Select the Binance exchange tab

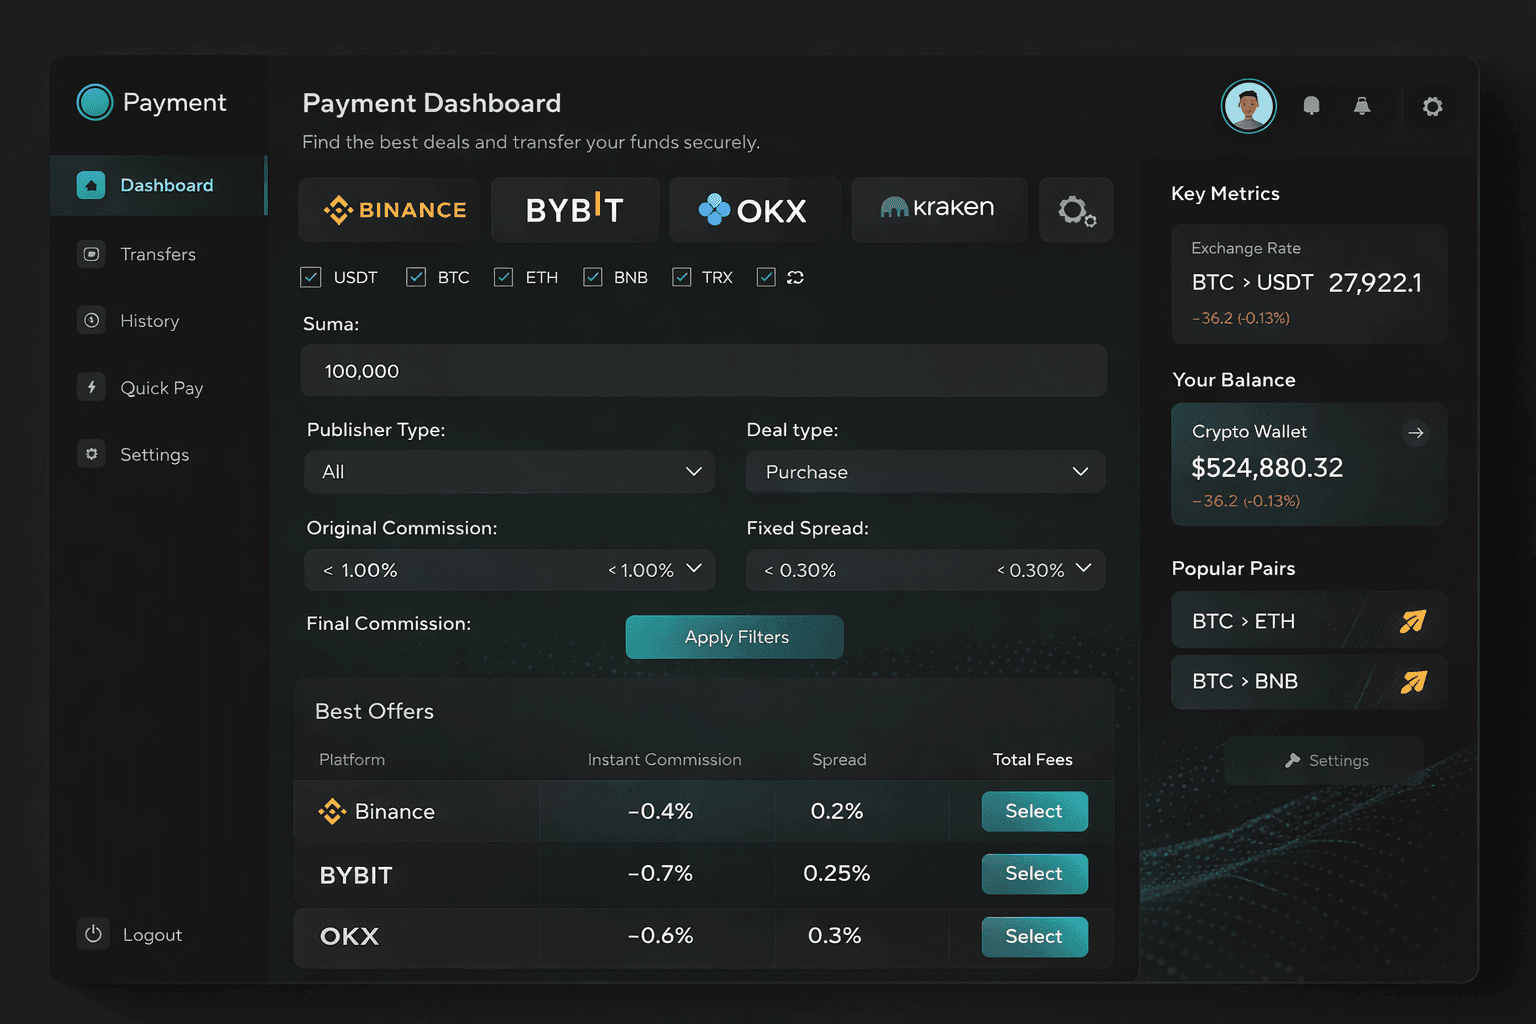[389, 210]
